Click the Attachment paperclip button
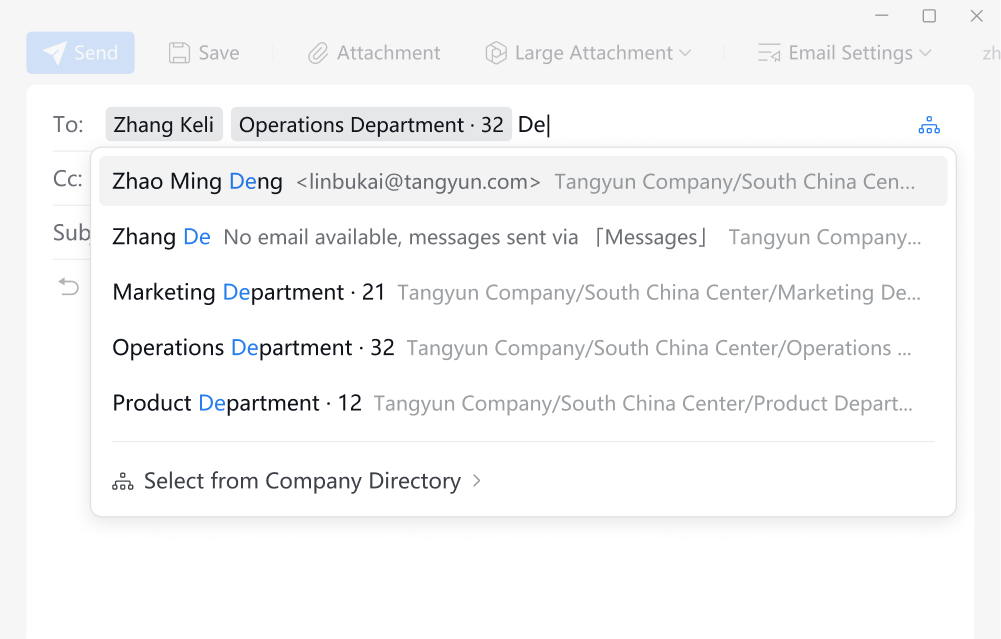The image size is (1001, 639). (x=374, y=53)
